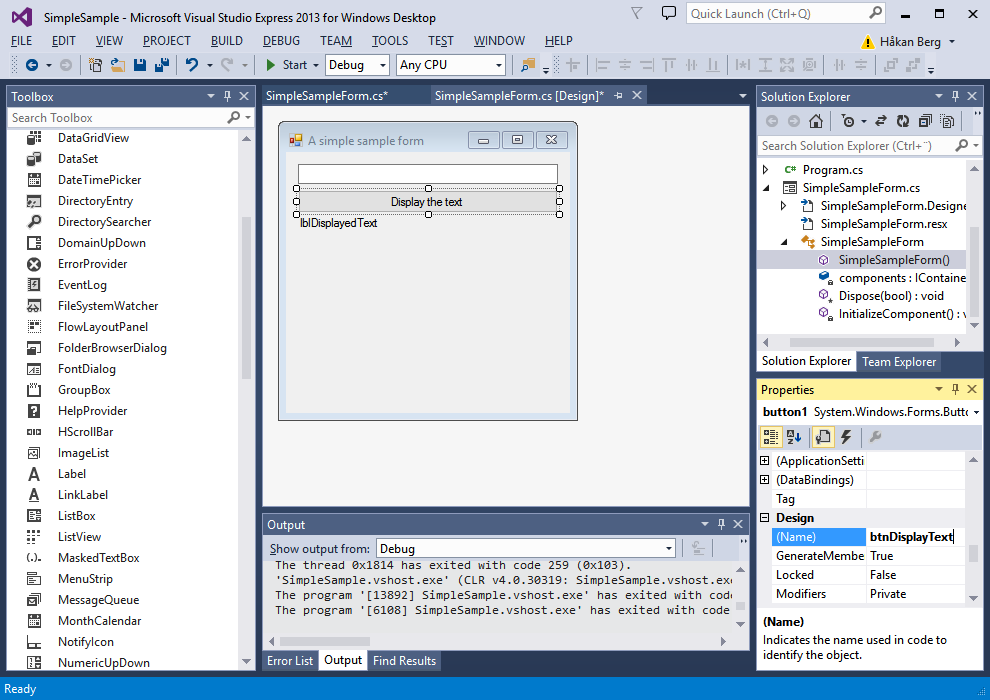
Task: Click the Pending Changes Filter clock icon
Action: [849, 121]
